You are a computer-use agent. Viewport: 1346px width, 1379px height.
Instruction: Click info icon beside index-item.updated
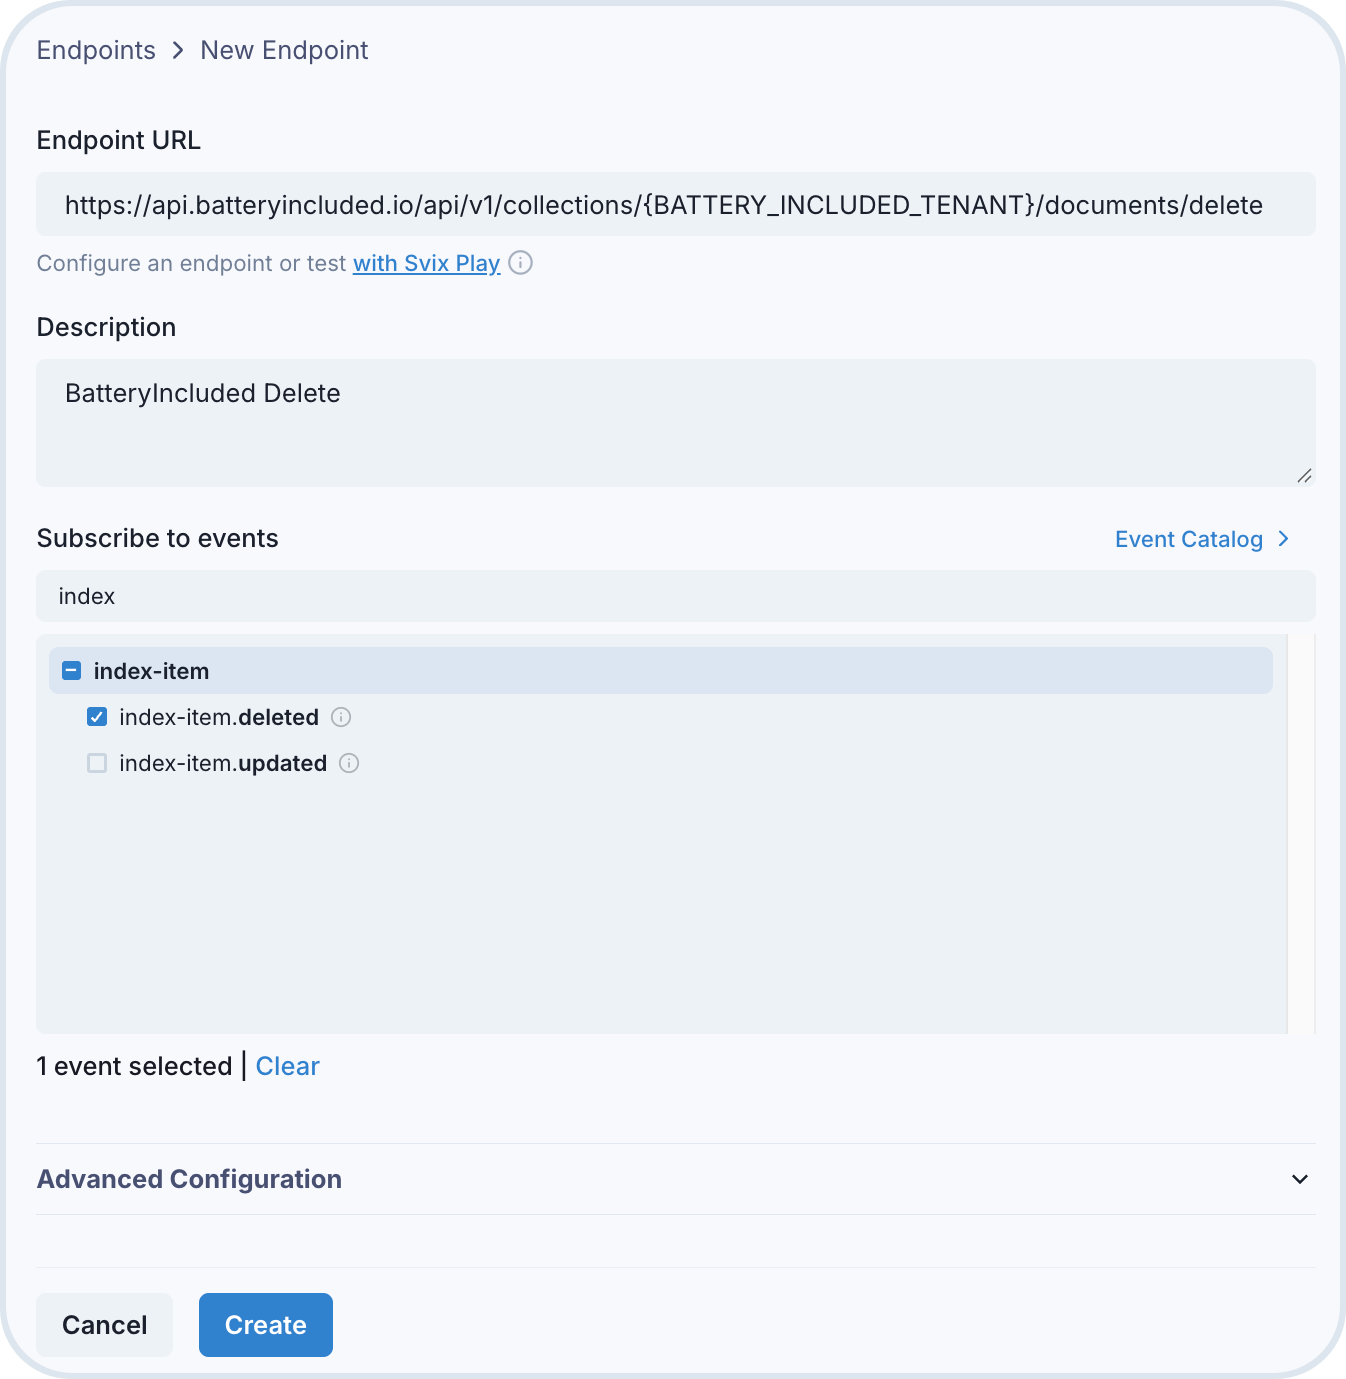pos(349,763)
